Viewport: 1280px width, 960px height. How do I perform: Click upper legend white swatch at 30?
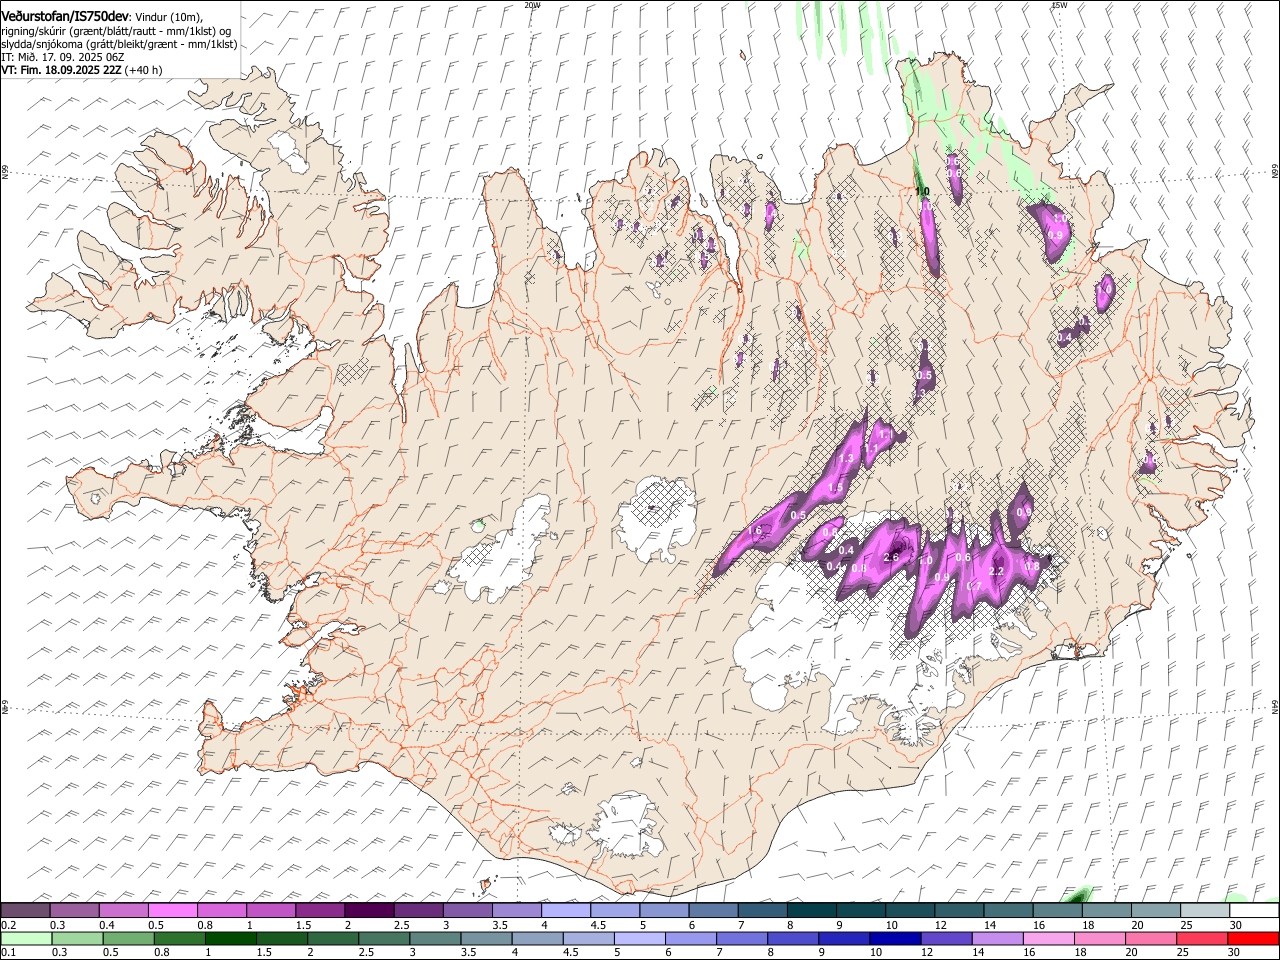tap(1255, 910)
